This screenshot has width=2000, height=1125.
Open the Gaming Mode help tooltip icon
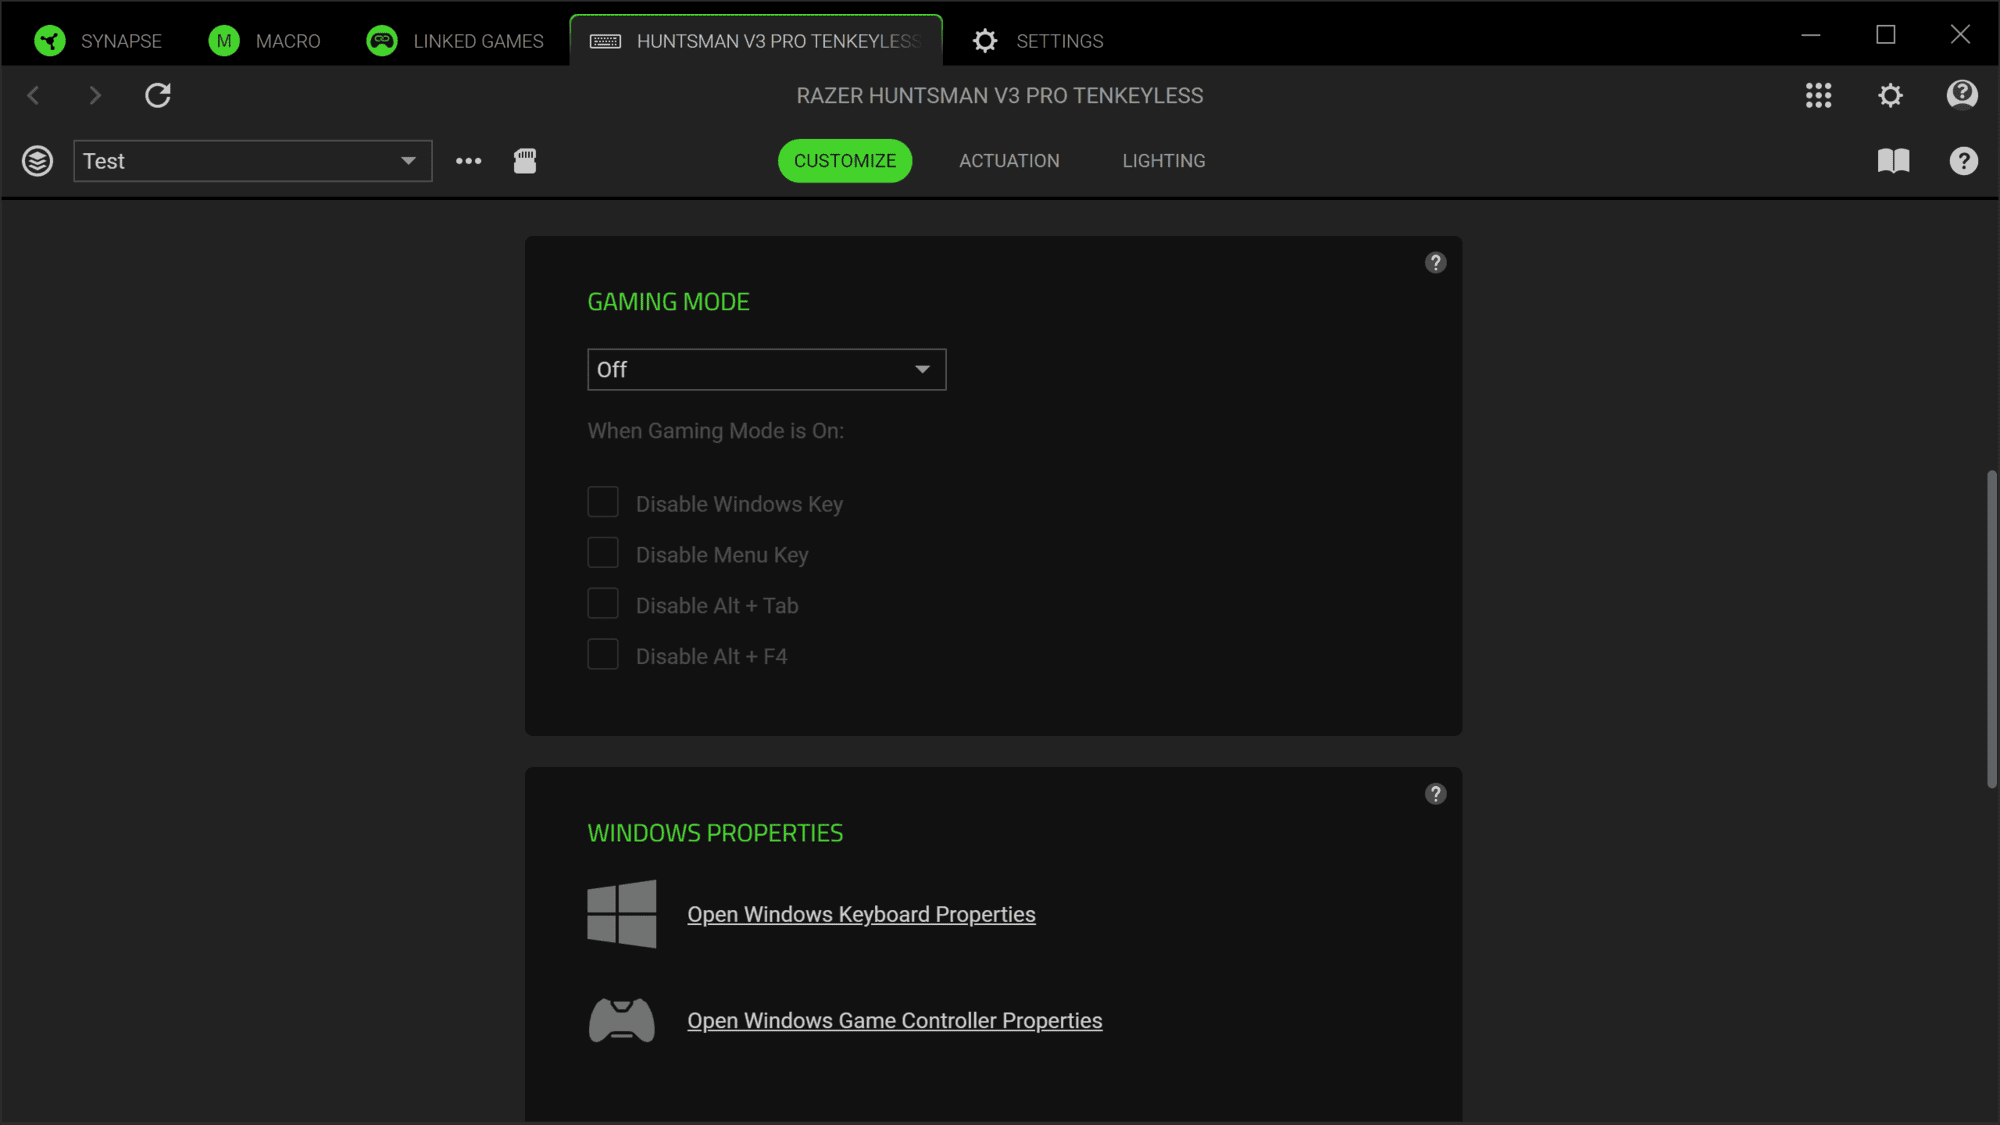pyautogui.click(x=1435, y=263)
